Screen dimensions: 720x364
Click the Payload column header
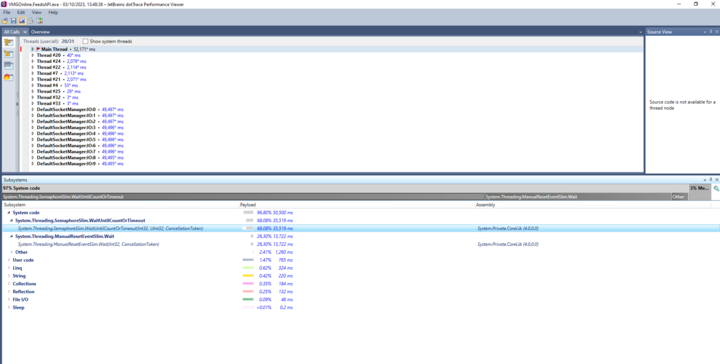357,205
